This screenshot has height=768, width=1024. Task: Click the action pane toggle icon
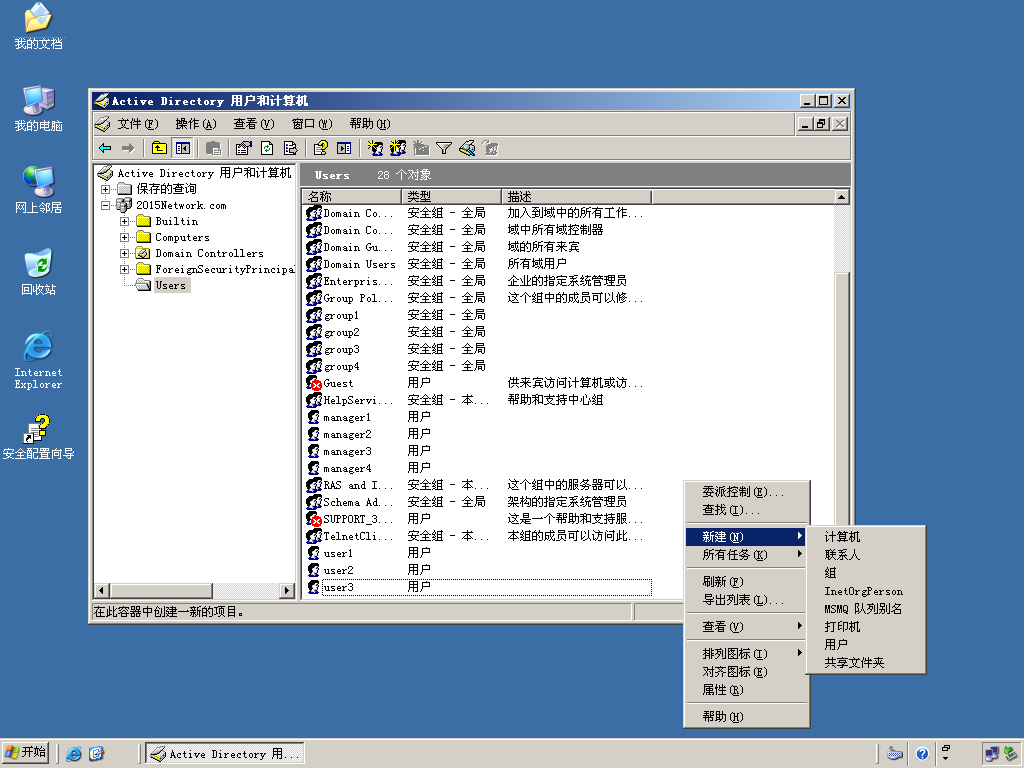[x=344, y=148]
